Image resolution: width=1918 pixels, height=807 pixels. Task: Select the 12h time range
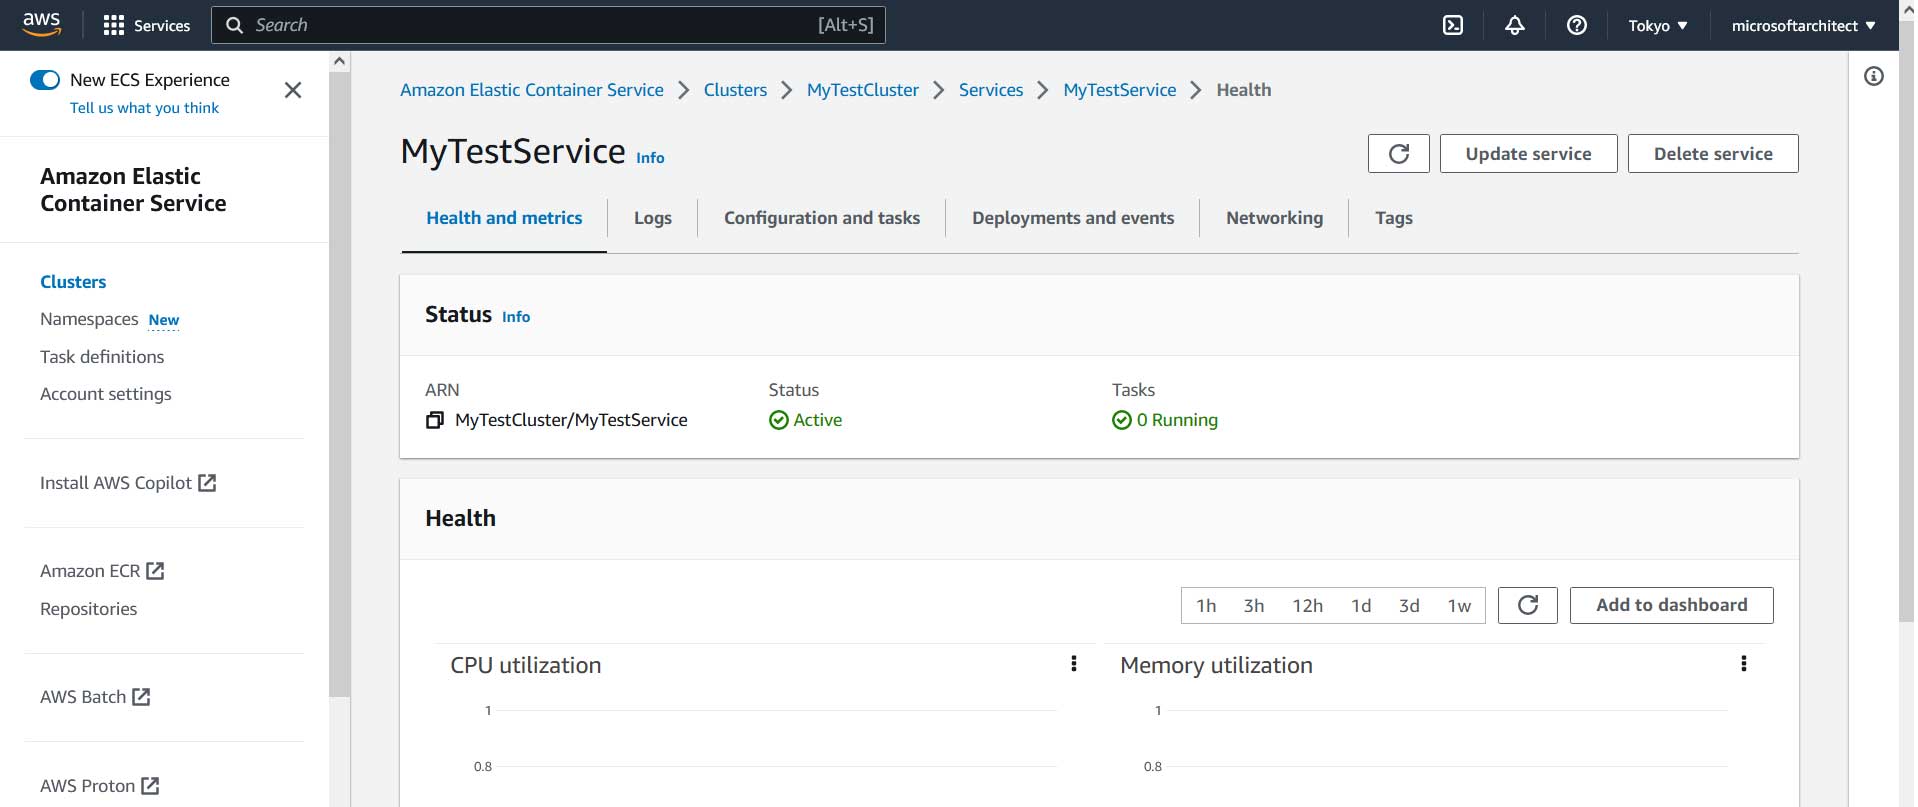point(1307,606)
